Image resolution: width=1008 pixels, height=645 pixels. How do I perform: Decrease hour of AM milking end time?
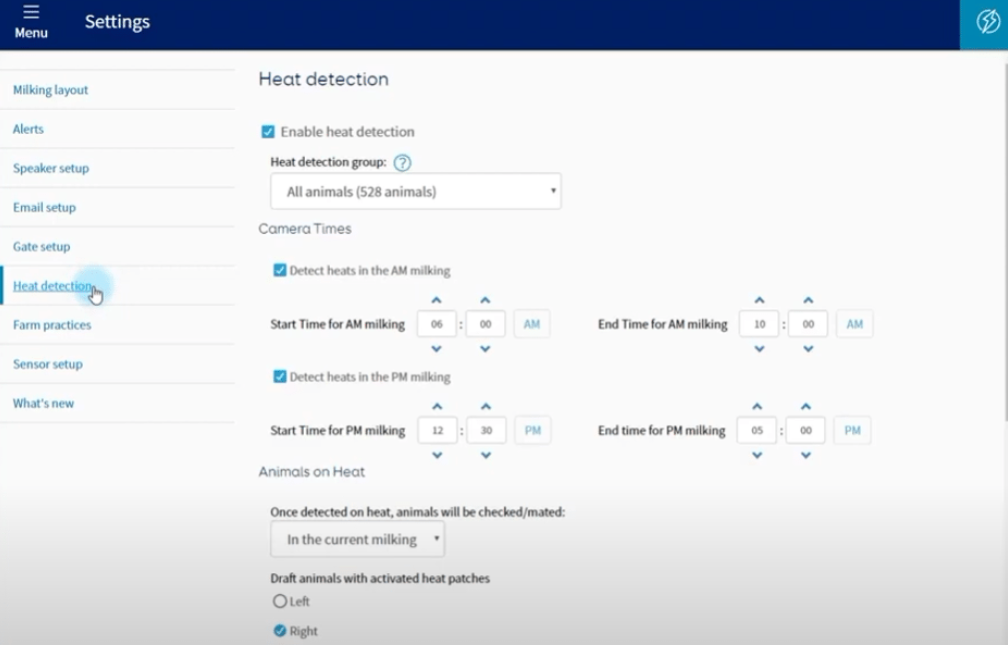(x=759, y=349)
